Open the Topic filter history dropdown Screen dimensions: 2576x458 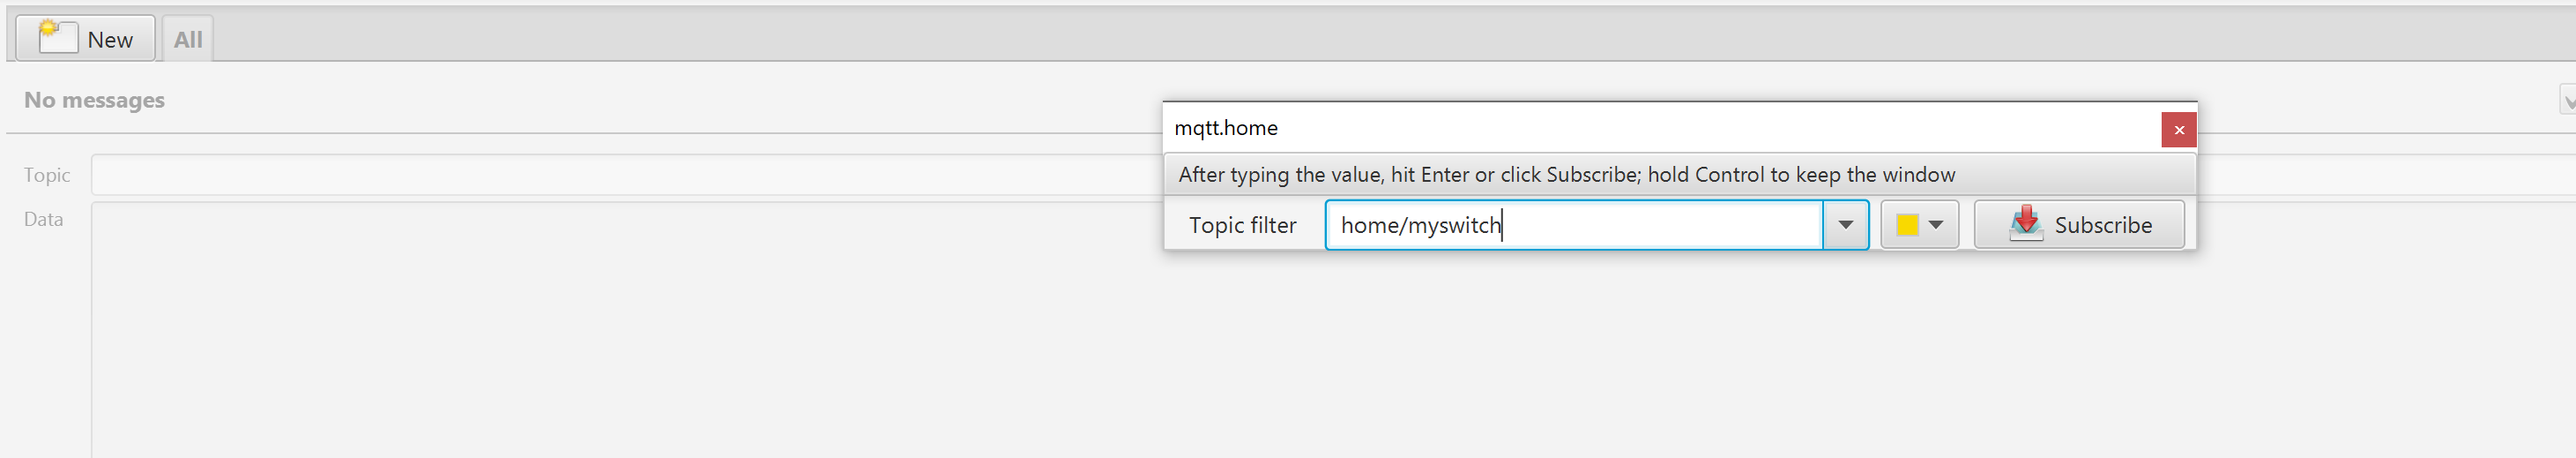[1845, 225]
